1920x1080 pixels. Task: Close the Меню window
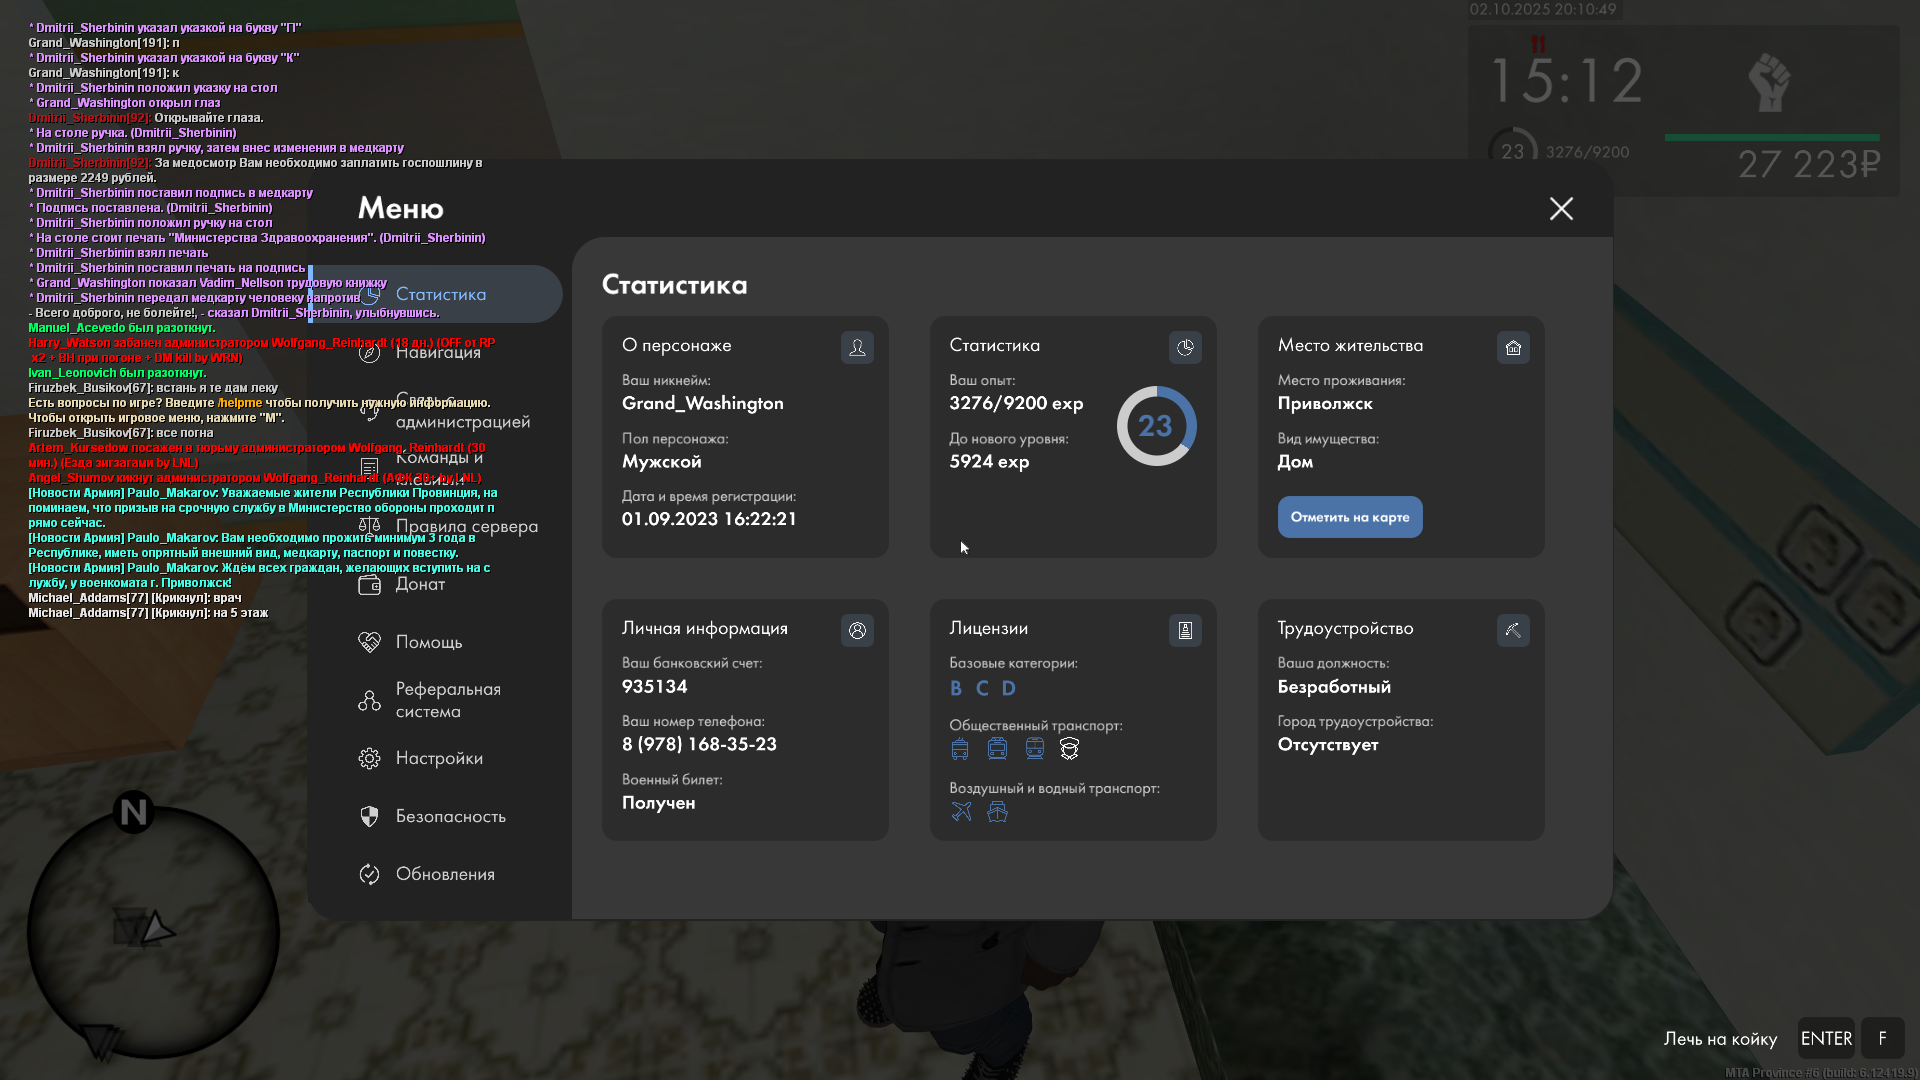1561,208
